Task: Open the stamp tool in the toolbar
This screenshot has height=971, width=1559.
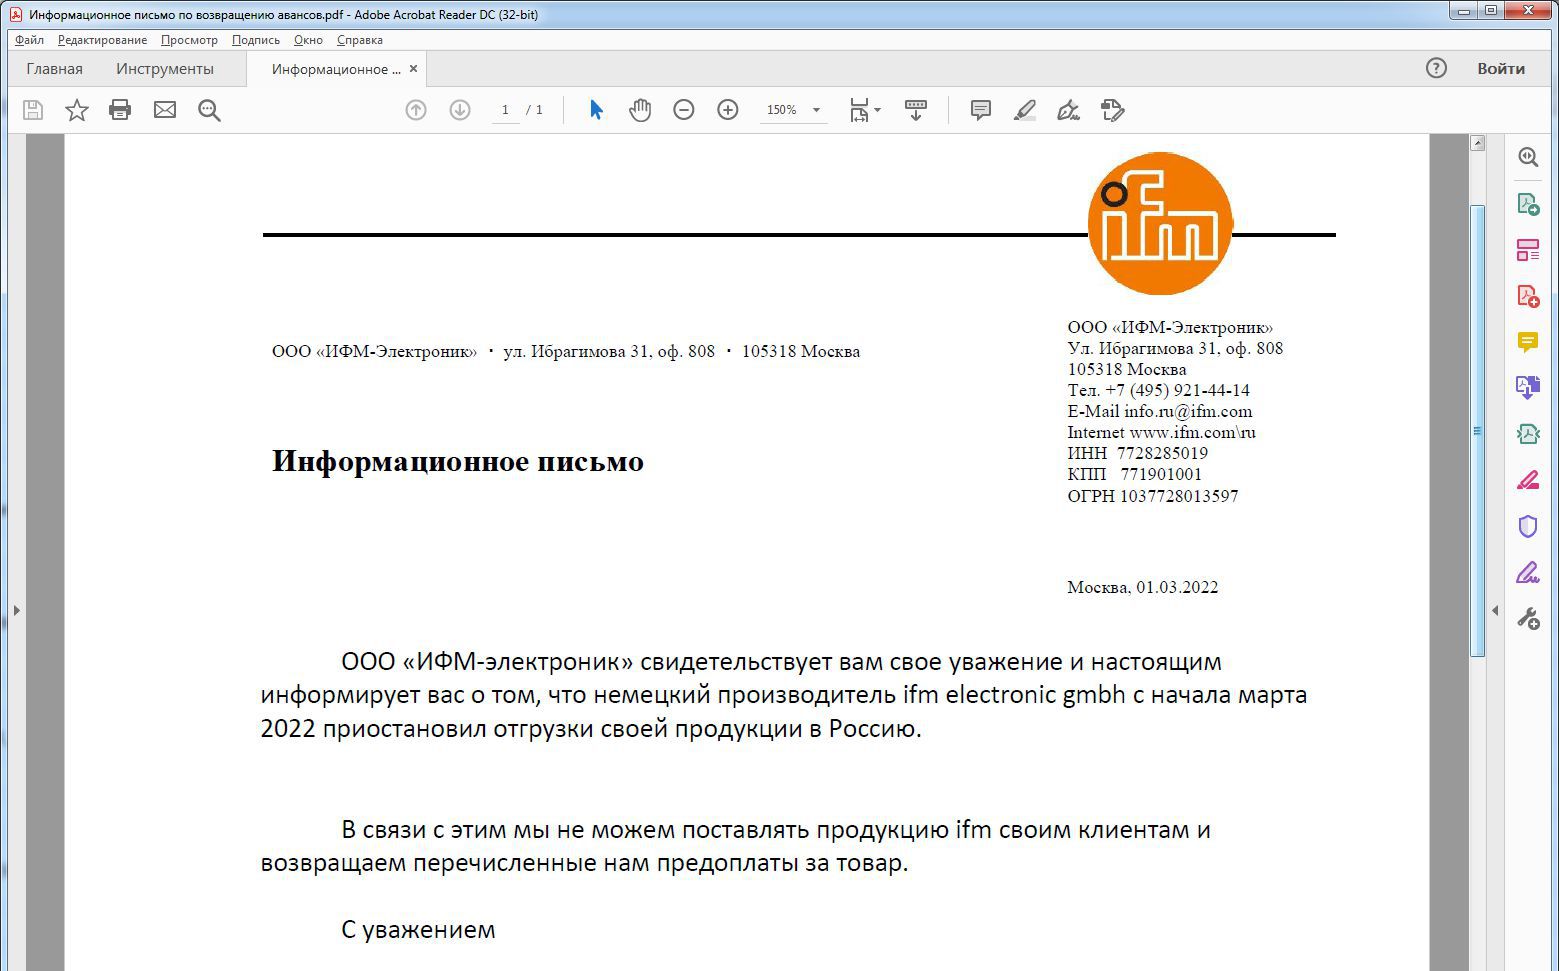Action: pyautogui.click(x=1113, y=110)
